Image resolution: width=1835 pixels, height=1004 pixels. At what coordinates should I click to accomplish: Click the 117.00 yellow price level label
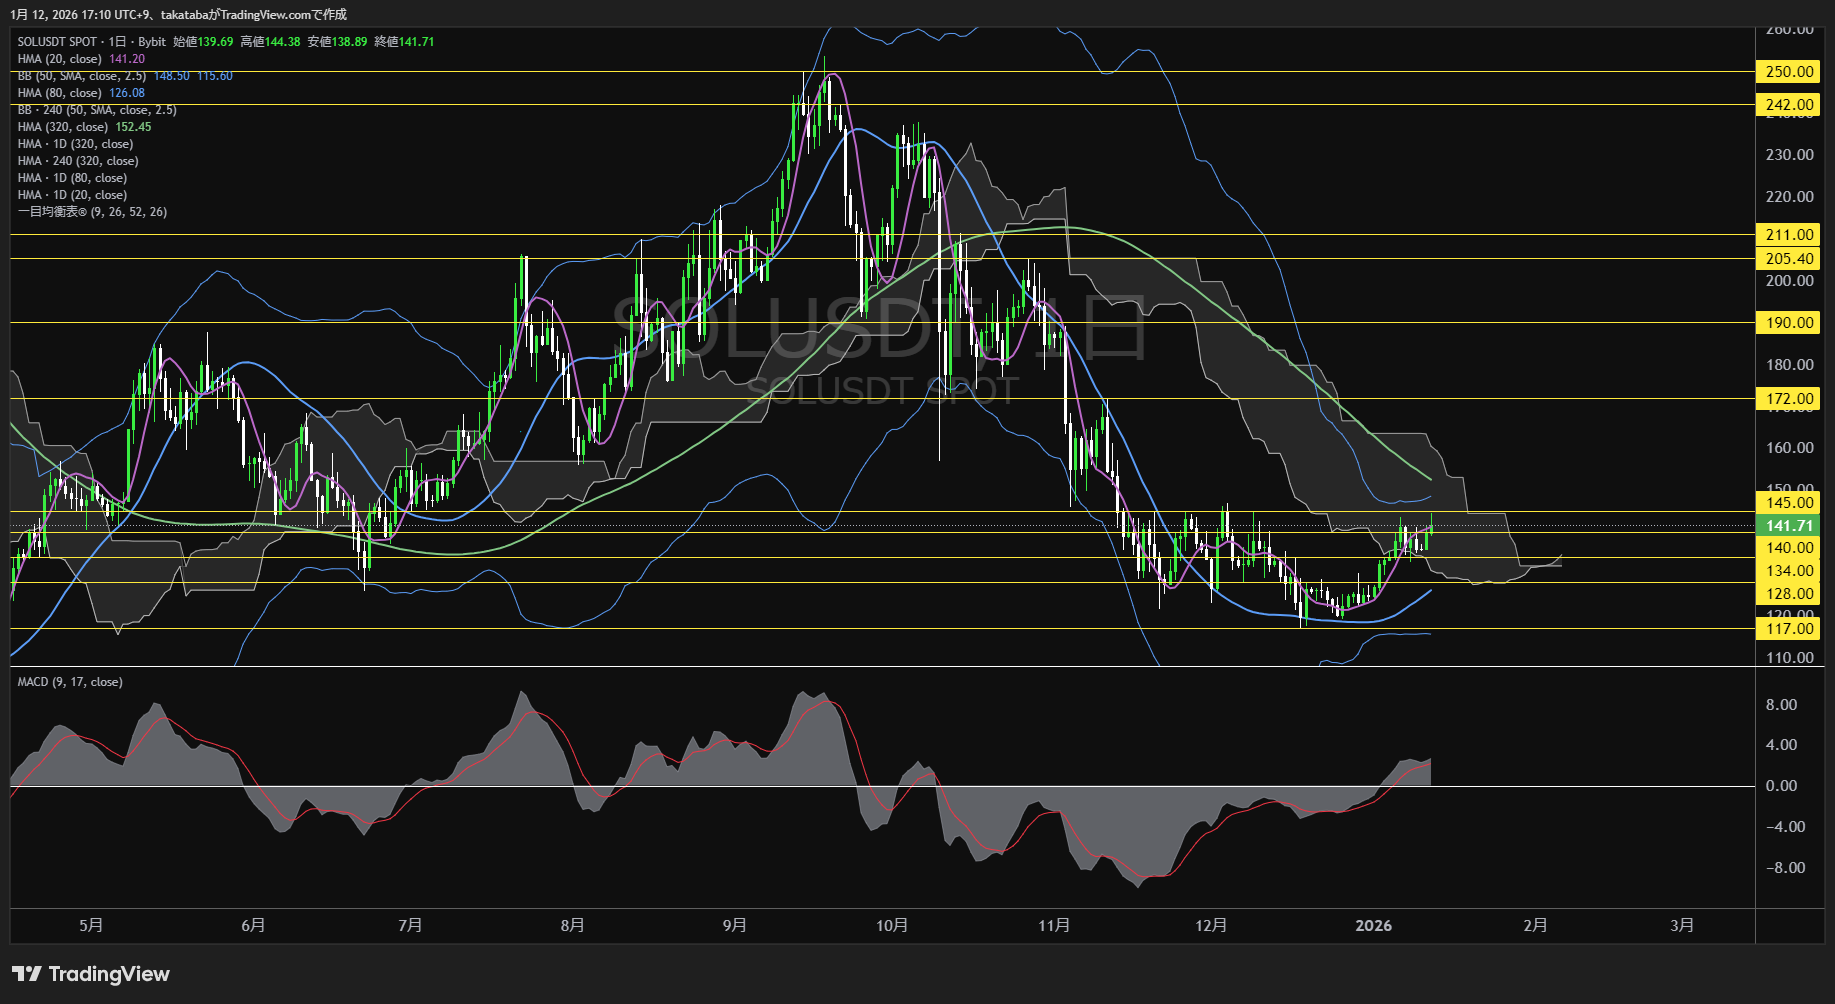pyautogui.click(x=1789, y=629)
